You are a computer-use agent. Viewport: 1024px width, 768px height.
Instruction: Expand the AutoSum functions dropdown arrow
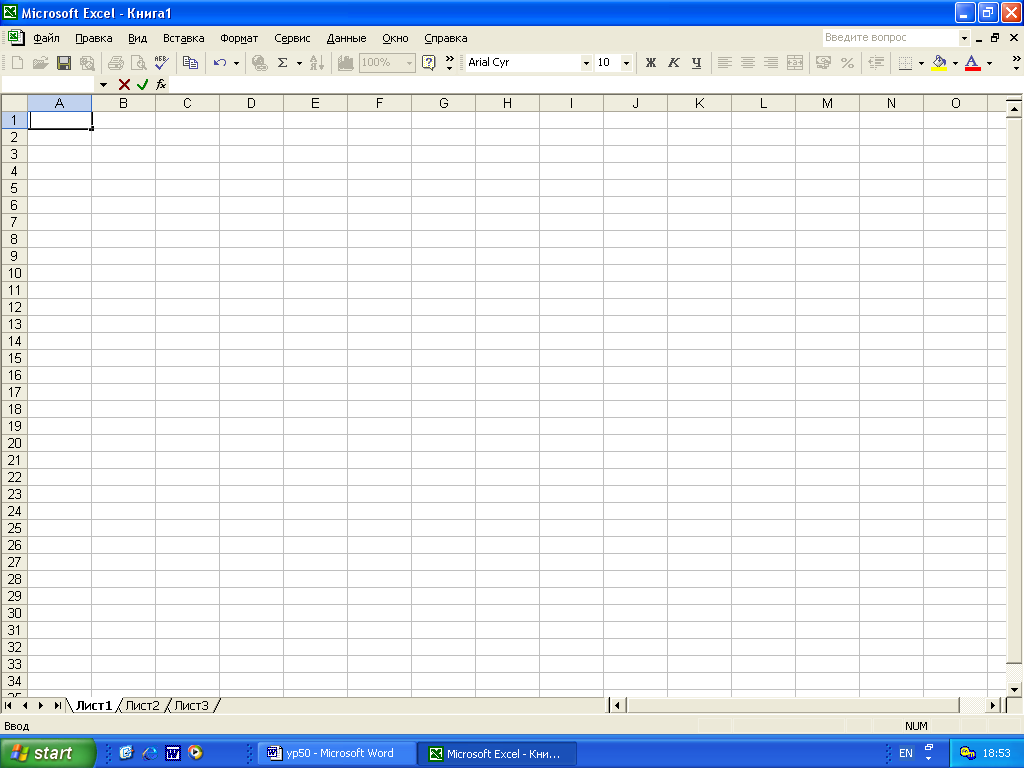pyautogui.click(x=299, y=63)
